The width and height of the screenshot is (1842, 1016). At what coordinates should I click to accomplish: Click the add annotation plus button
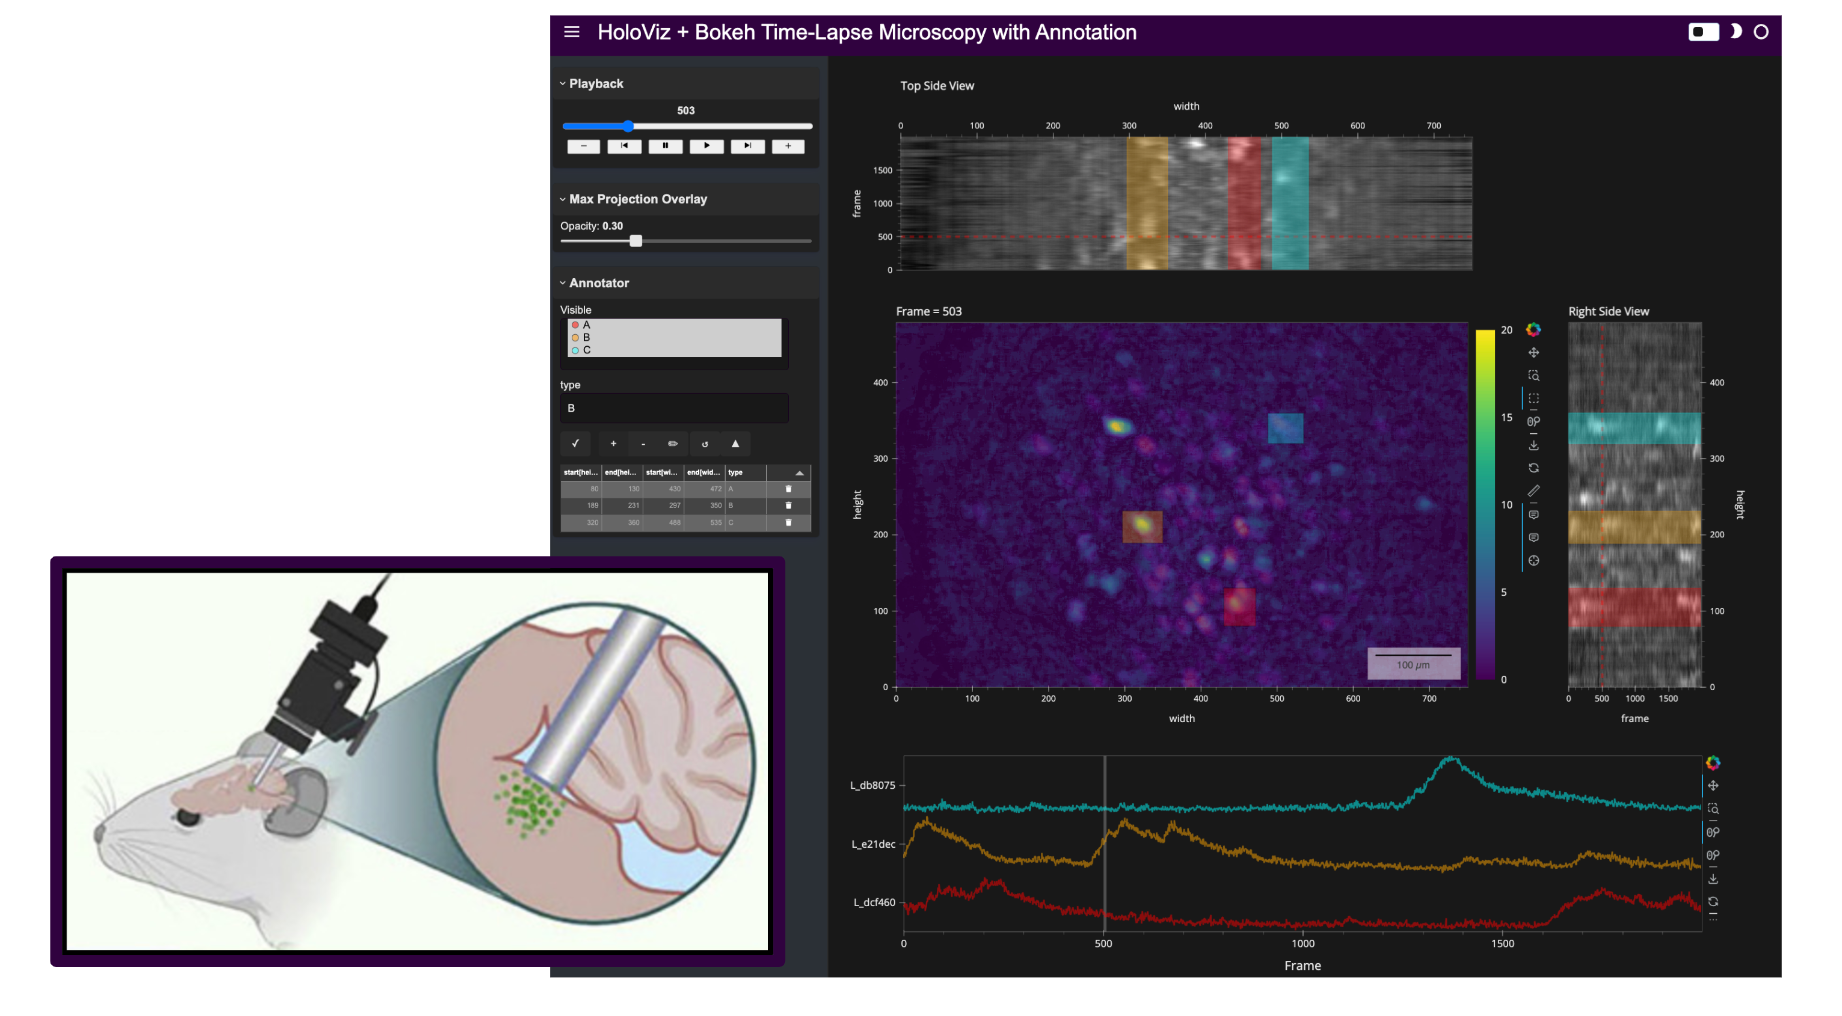coord(613,443)
